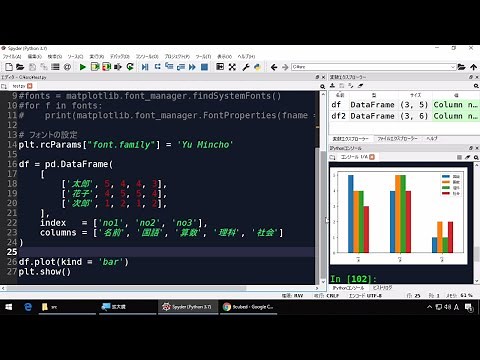
Task: Open the Windows Start menu
Action: (9, 307)
